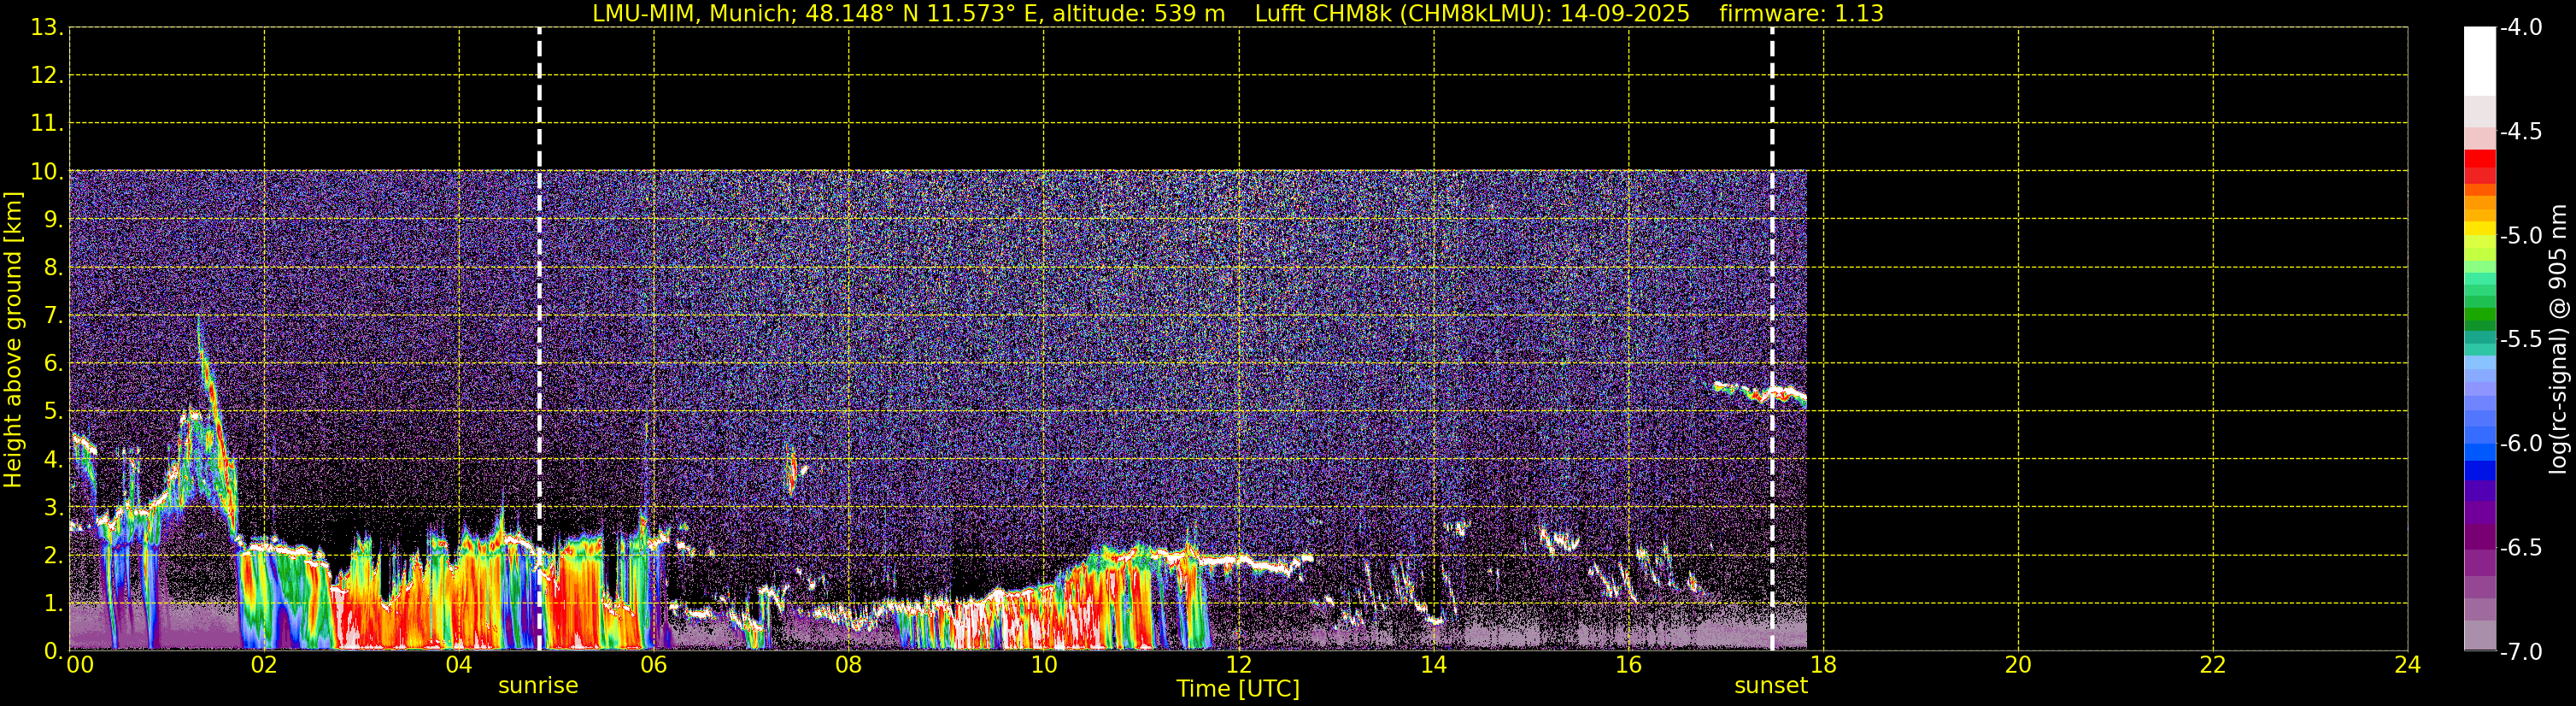The height and width of the screenshot is (706, 2576).
Task: Click the 'sunset' label below the axis
Action: tap(1771, 686)
